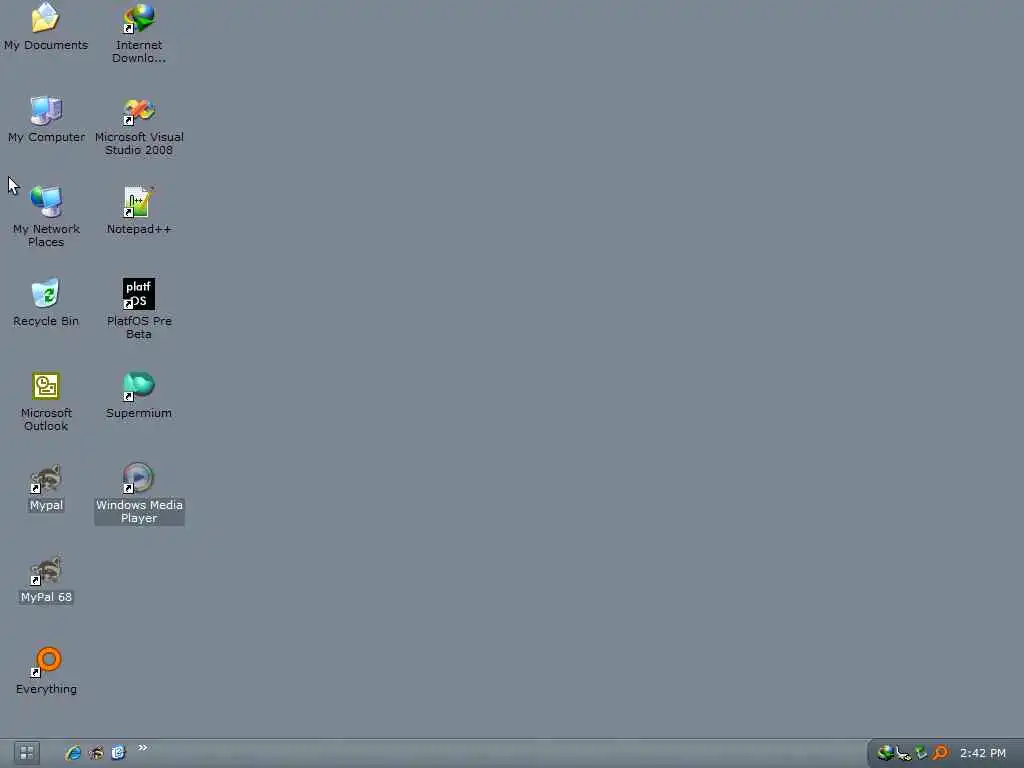Select the Recycle Bin icon
The height and width of the screenshot is (768, 1024).
pyautogui.click(x=46, y=302)
